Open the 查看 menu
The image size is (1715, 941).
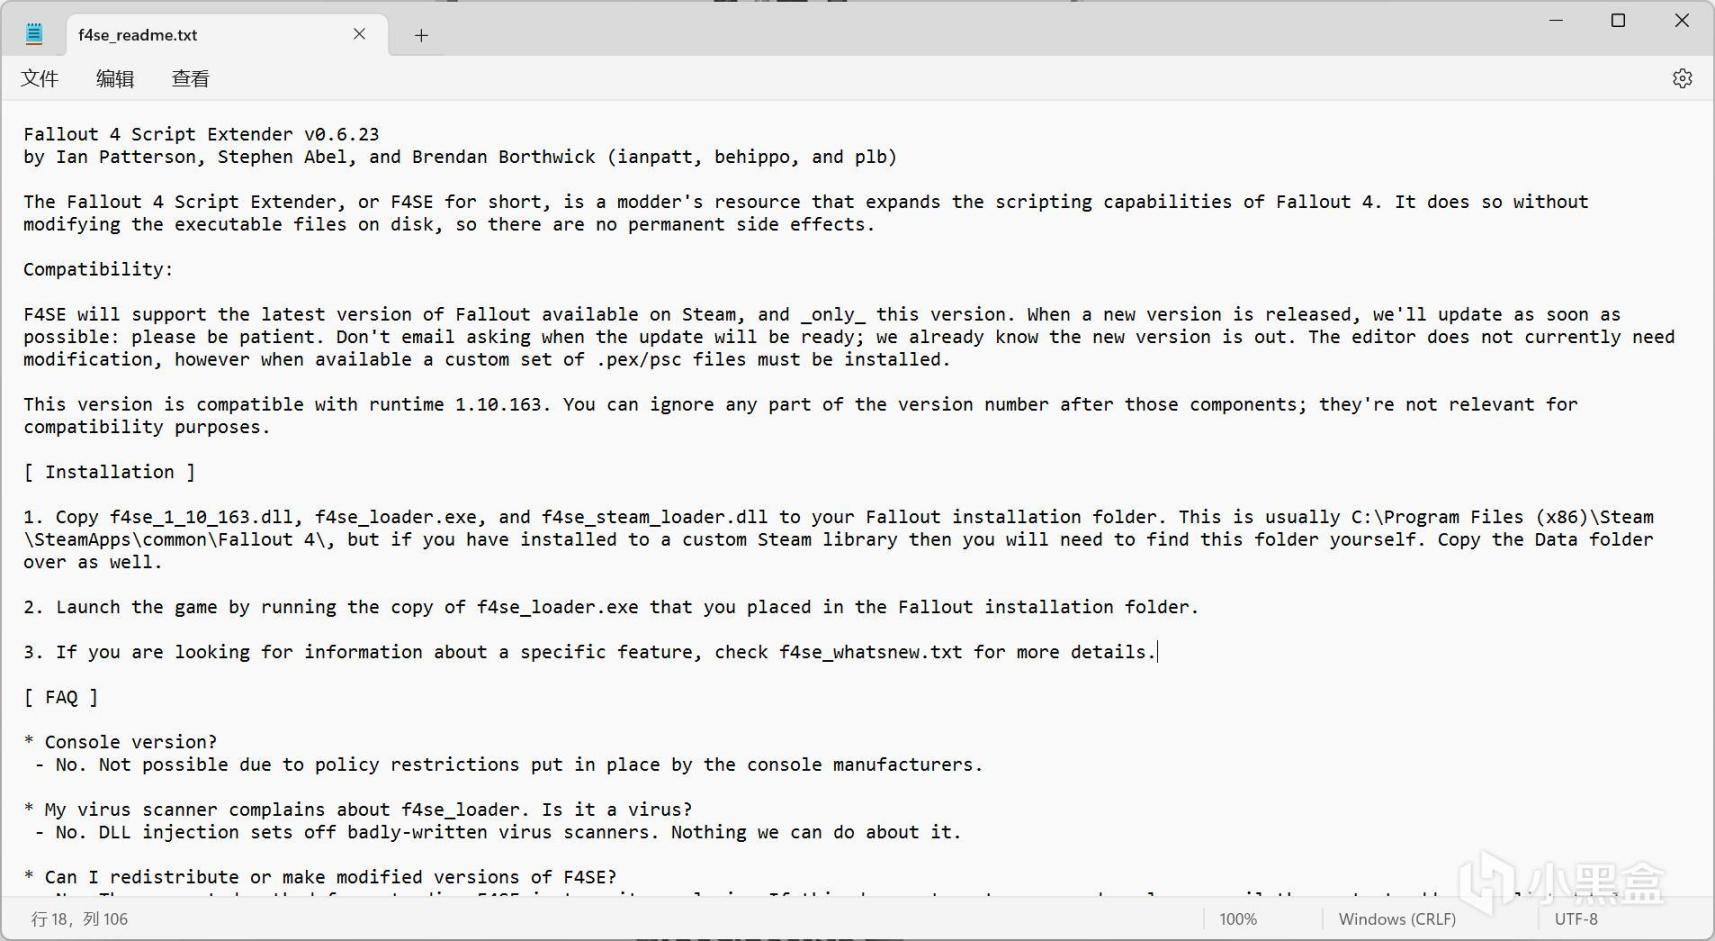[x=190, y=78]
